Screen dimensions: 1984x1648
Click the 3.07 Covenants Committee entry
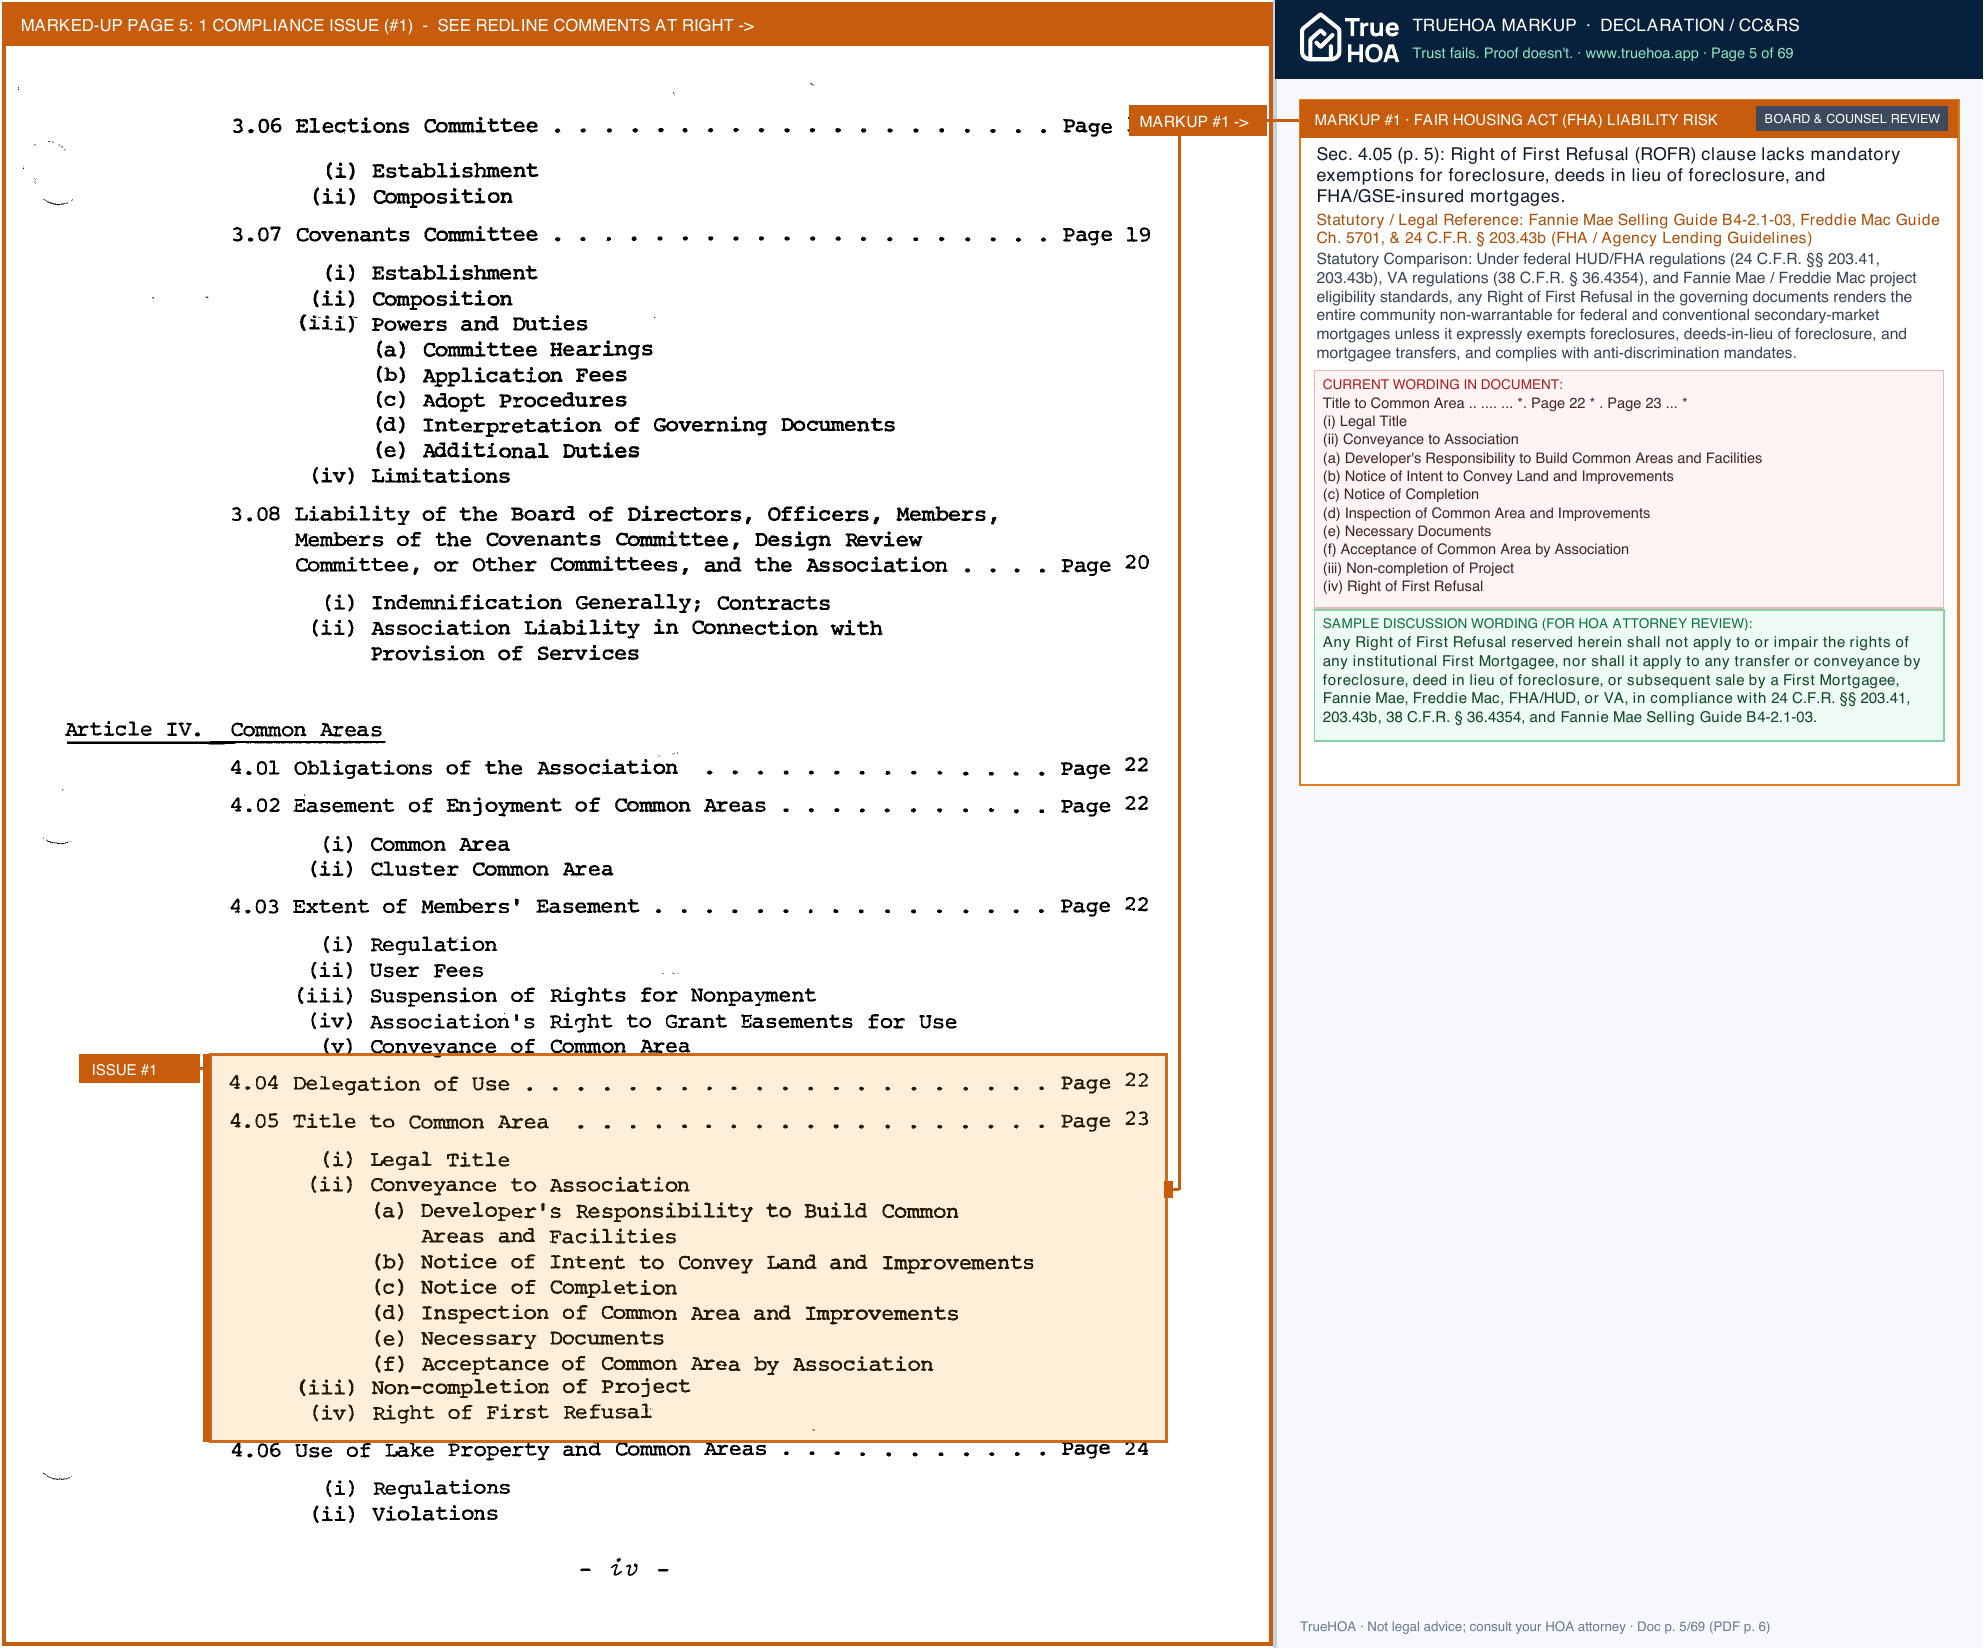[691, 235]
